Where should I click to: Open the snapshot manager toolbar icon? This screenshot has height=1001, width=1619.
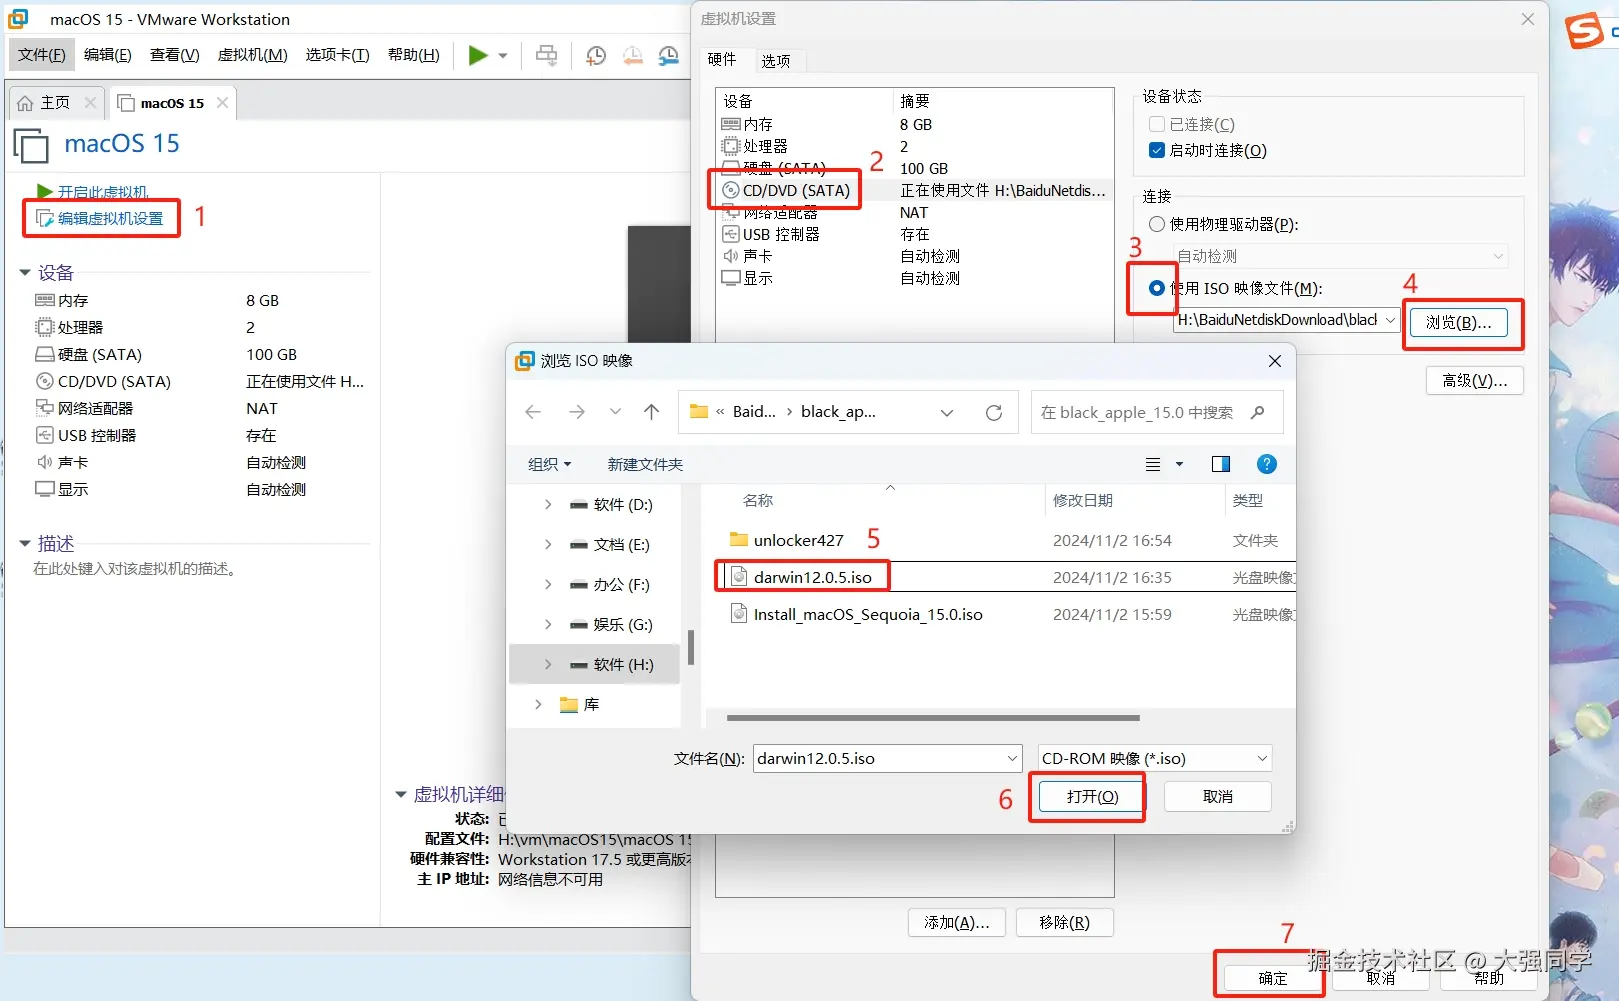click(668, 56)
